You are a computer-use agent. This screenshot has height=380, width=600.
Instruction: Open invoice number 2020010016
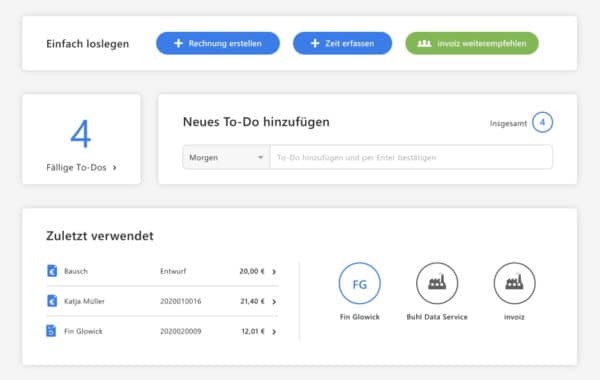[x=181, y=301]
